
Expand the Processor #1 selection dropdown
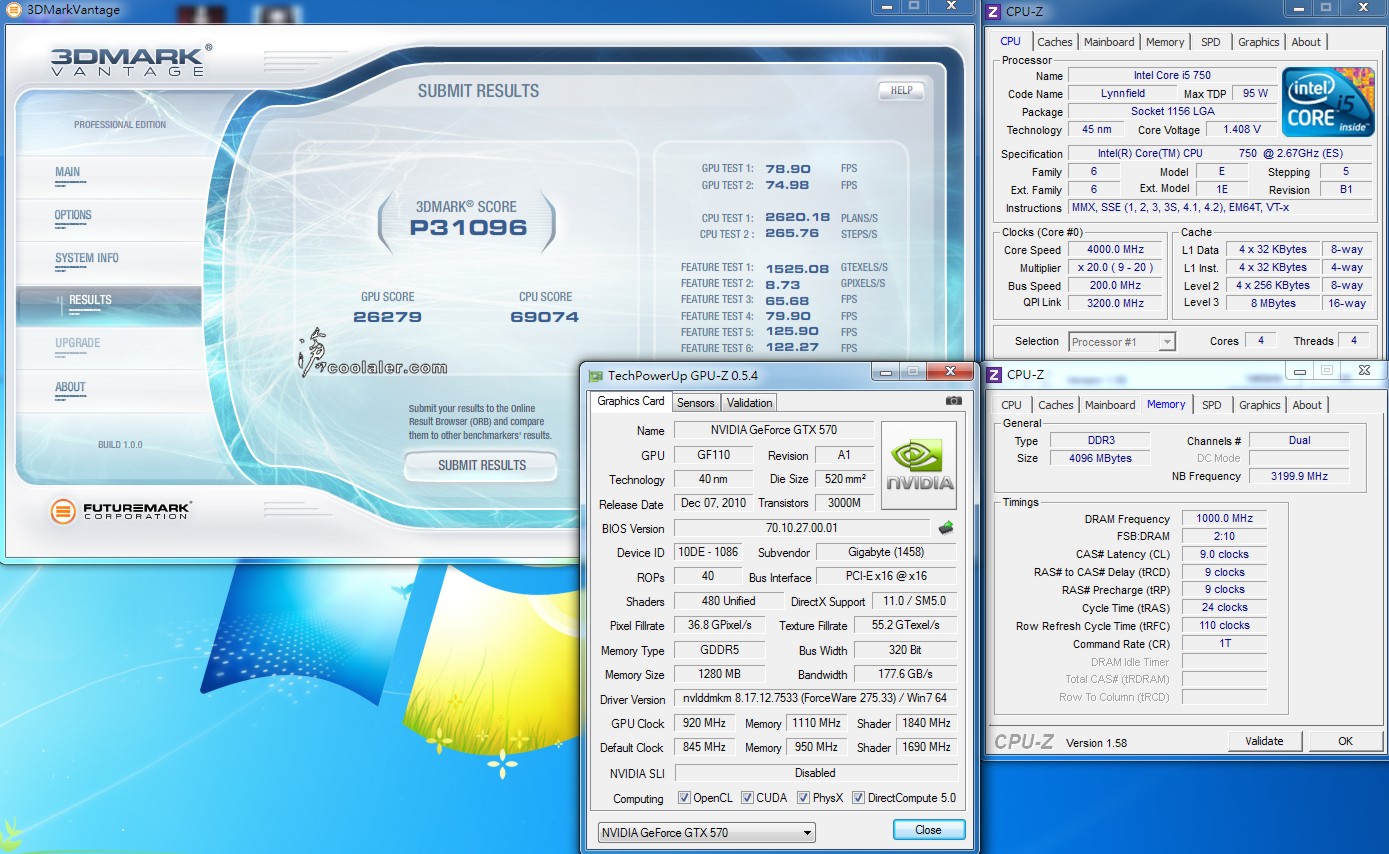(1121, 342)
